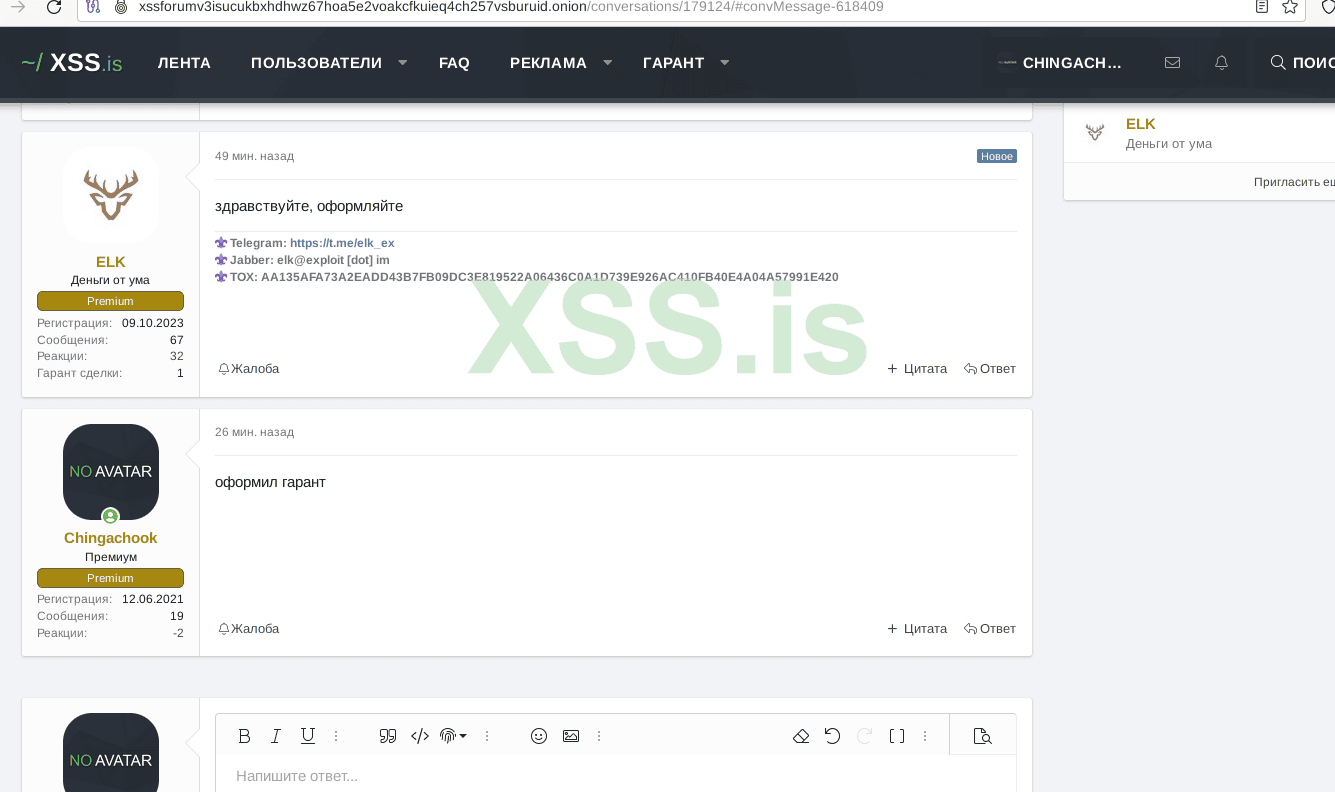Insert an image via the picture icon

pyautogui.click(x=571, y=736)
